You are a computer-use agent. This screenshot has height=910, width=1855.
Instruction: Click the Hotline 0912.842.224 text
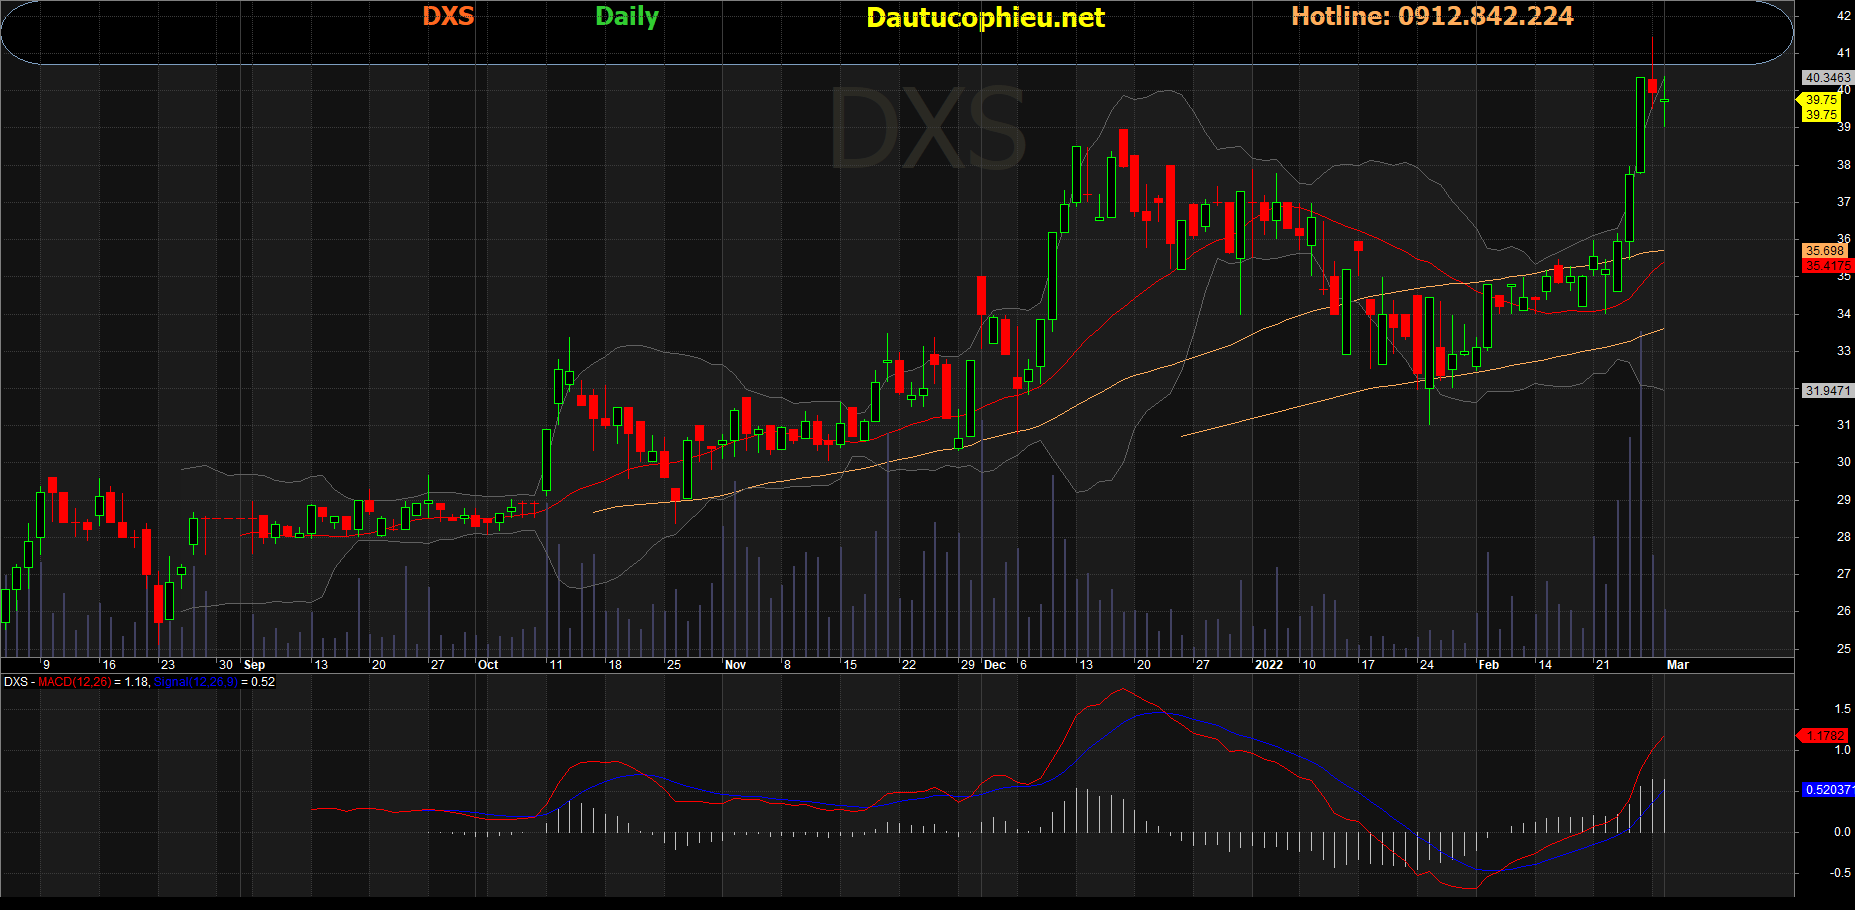(x=1432, y=17)
